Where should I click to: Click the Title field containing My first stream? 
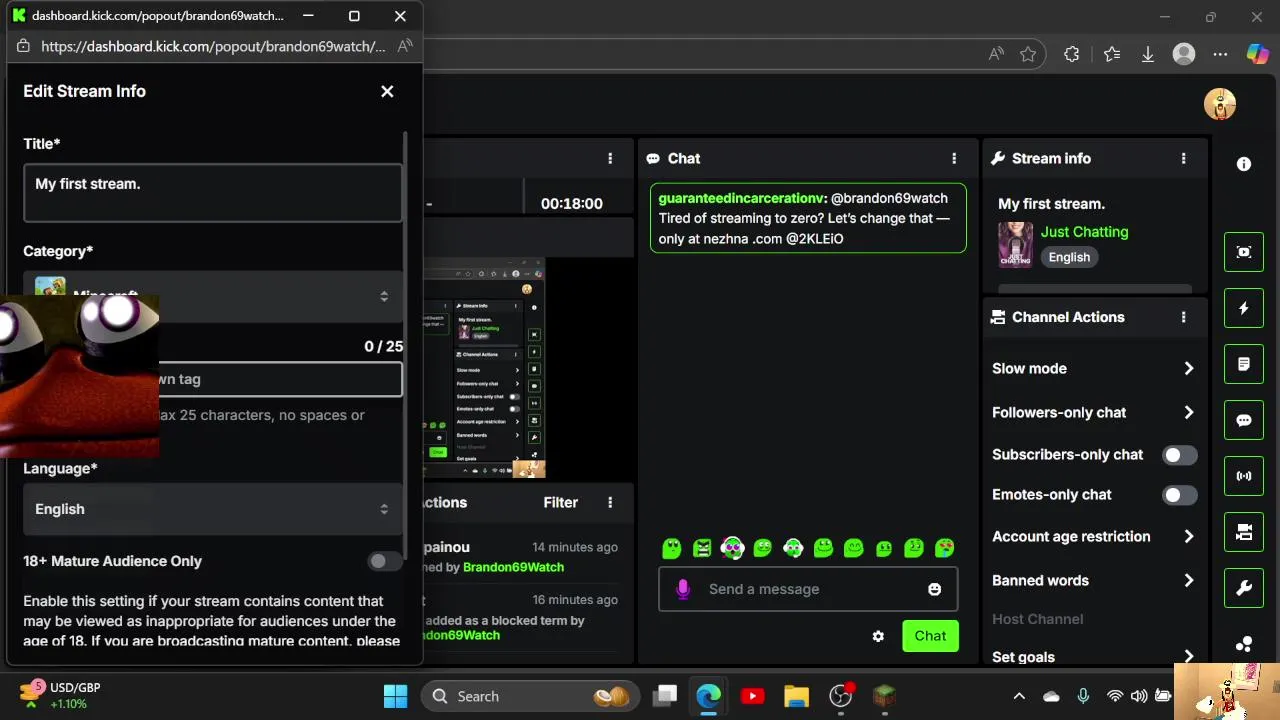click(x=213, y=192)
